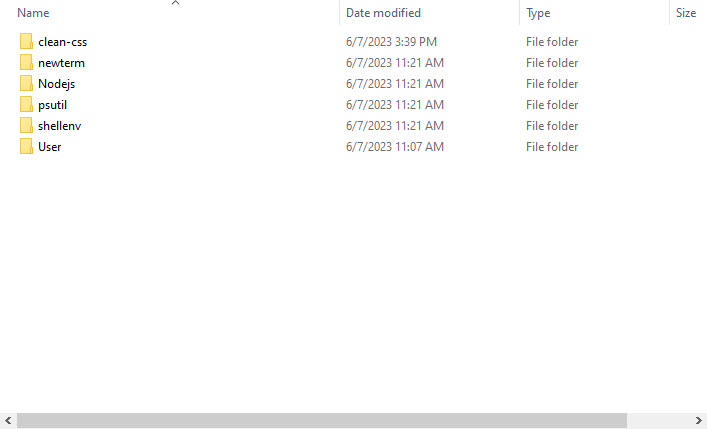This screenshot has height=429, width=707.
Task: Sort by the Date modified column header
Action: point(383,13)
